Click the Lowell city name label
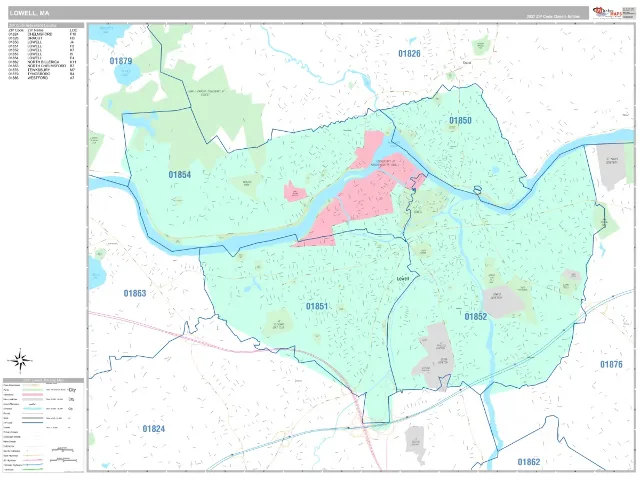 (x=403, y=279)
